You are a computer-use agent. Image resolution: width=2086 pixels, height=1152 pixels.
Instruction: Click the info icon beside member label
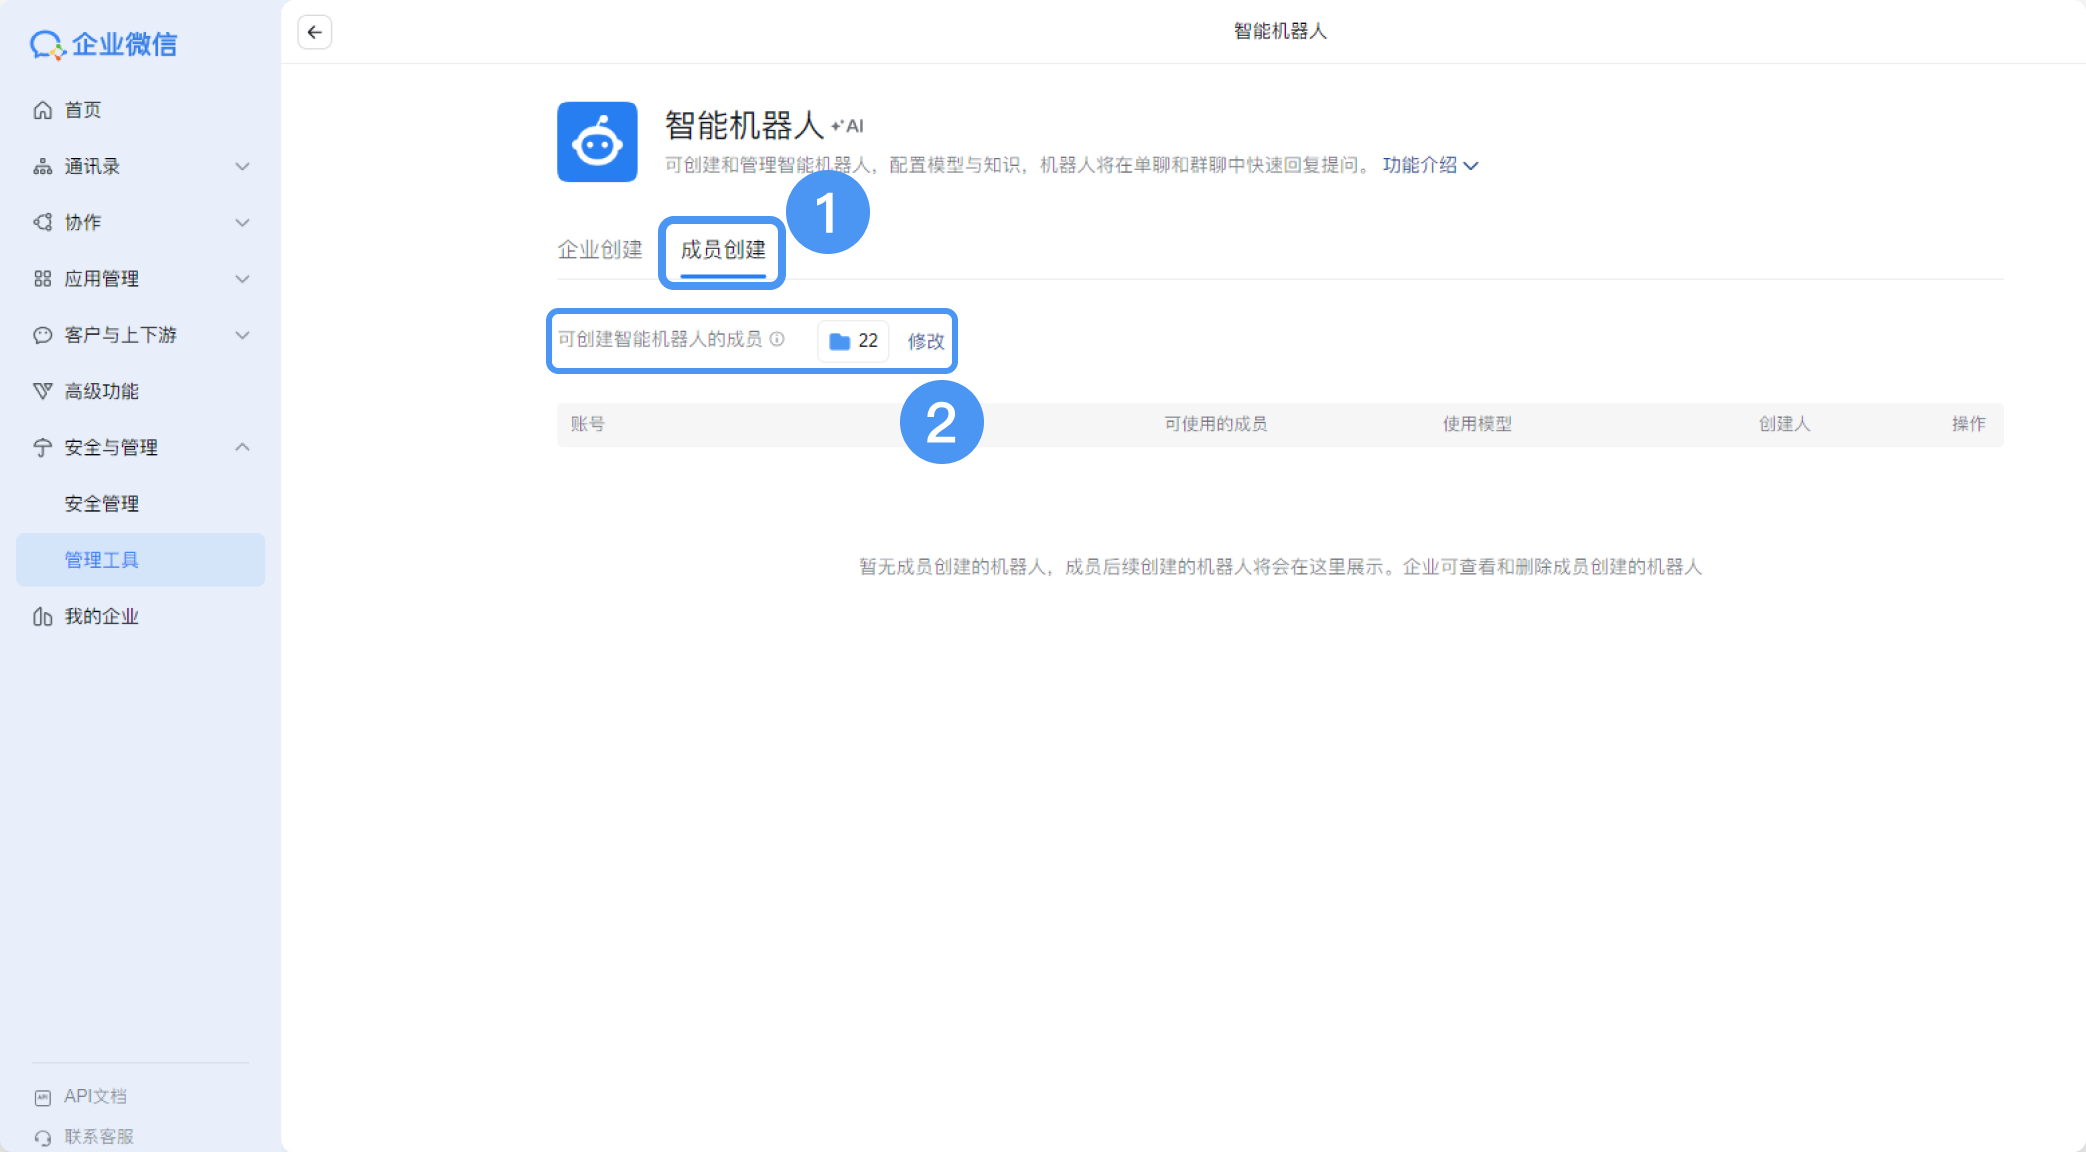tap(777, 339)
